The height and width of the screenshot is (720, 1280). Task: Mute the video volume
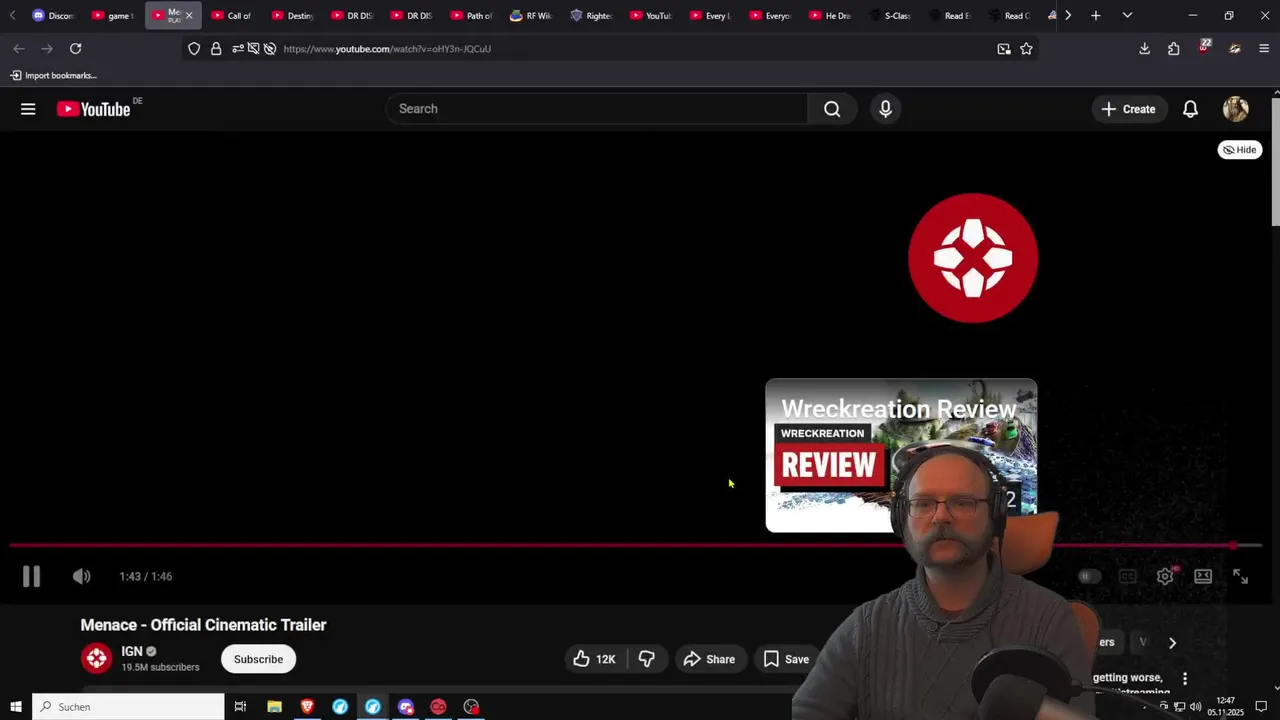pos(81,576)
